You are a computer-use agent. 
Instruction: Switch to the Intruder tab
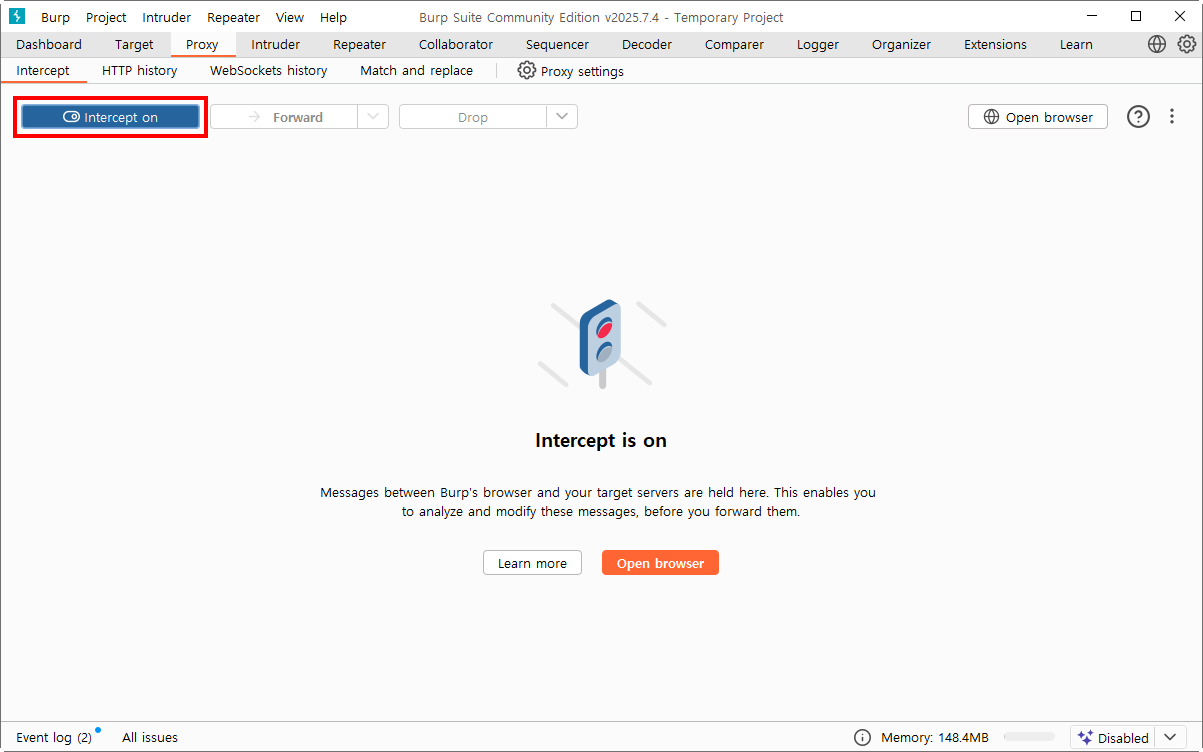point(276,44)
